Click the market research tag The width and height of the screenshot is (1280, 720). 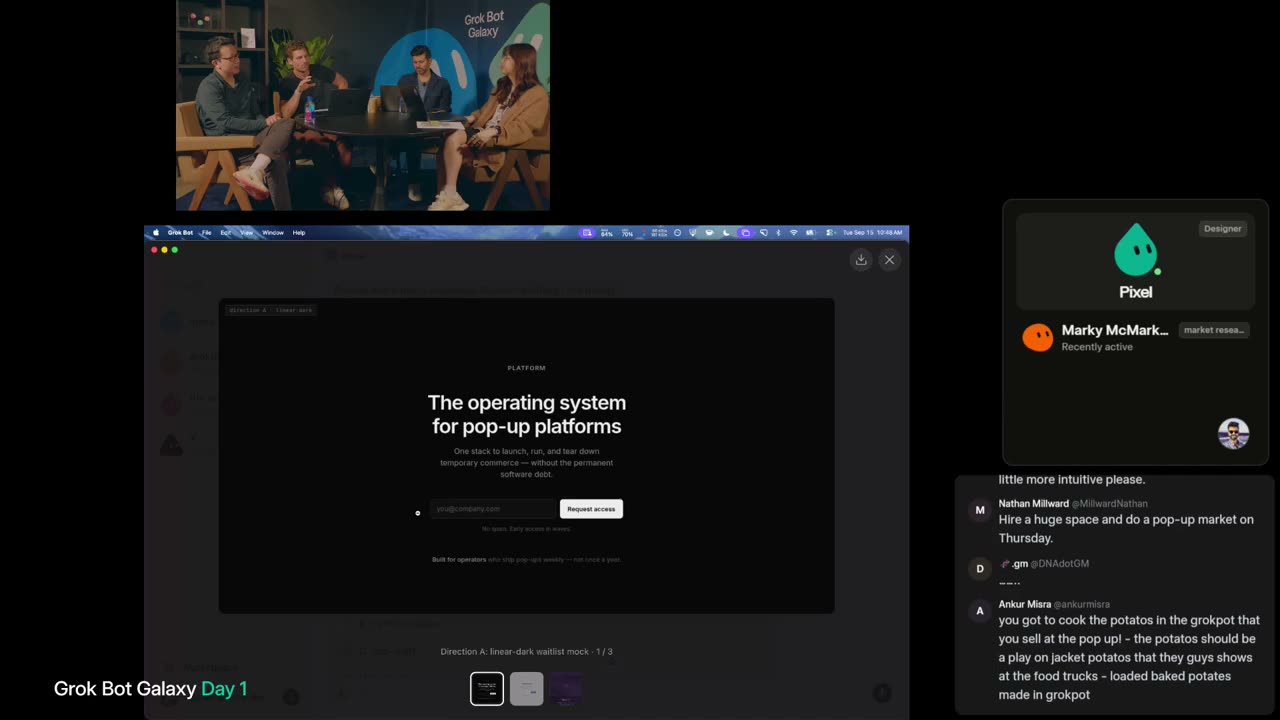tap(1214, 330)
